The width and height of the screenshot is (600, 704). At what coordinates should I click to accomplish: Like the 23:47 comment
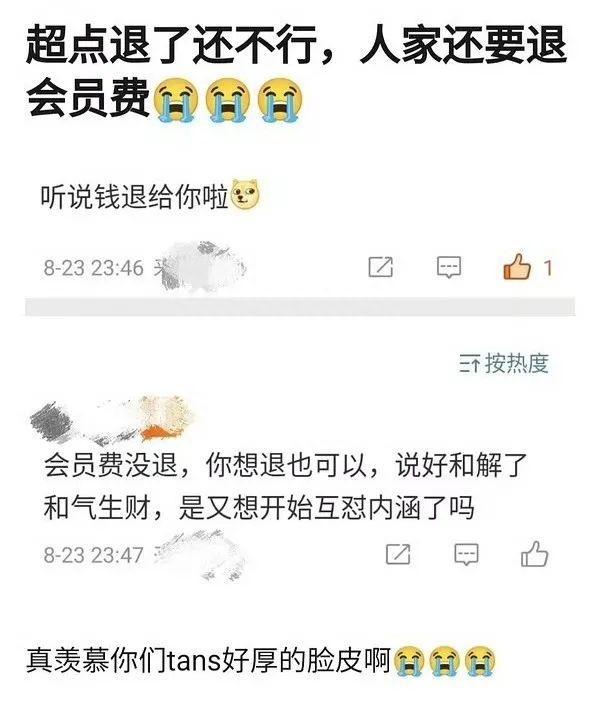534,554
